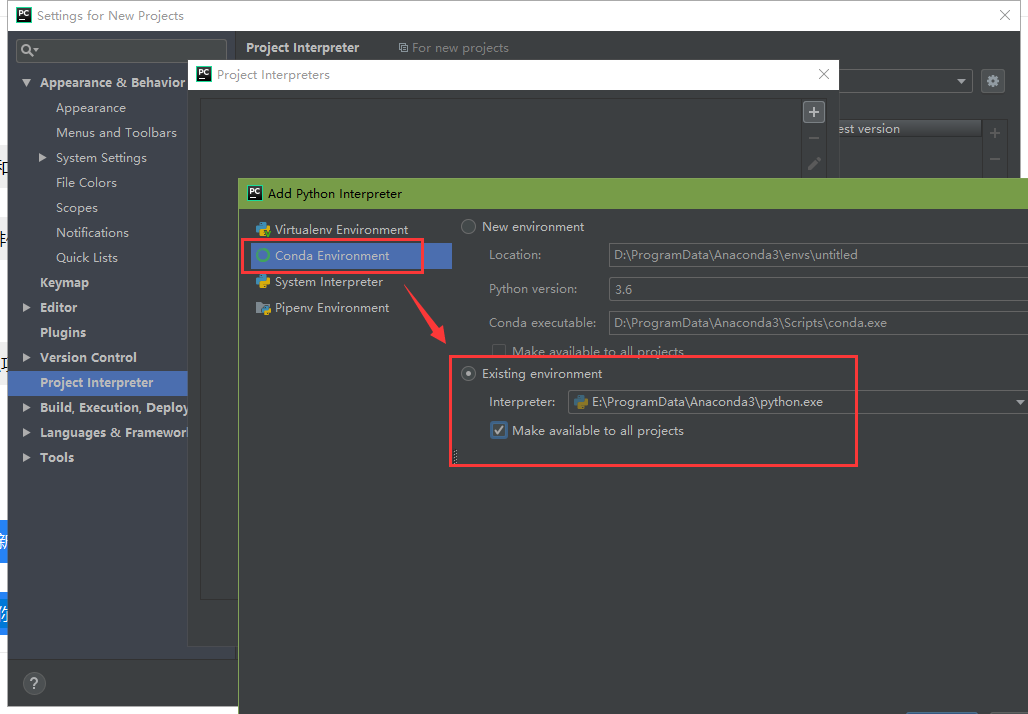Click the PyCharm logo in Project Interpreters title
This screenshot has height=714, width=1028.
pos(204,74)
